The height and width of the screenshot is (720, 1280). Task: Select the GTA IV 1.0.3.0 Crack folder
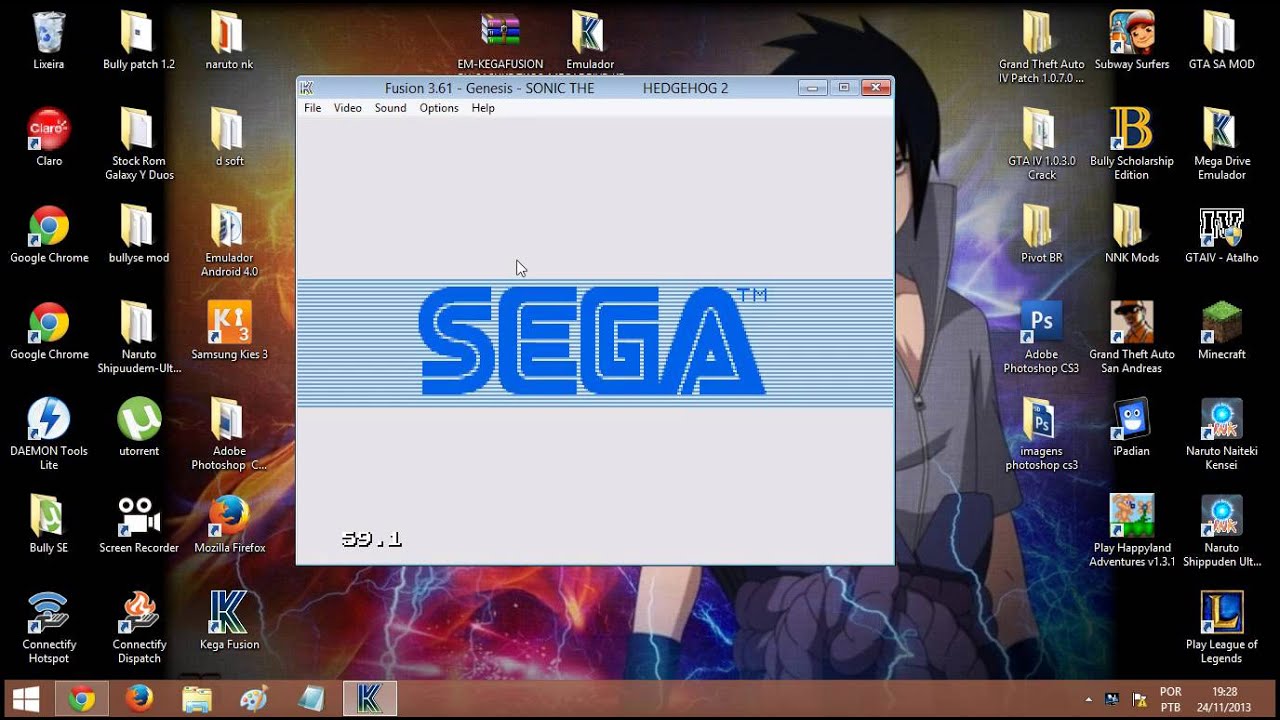pos(1041,144)
